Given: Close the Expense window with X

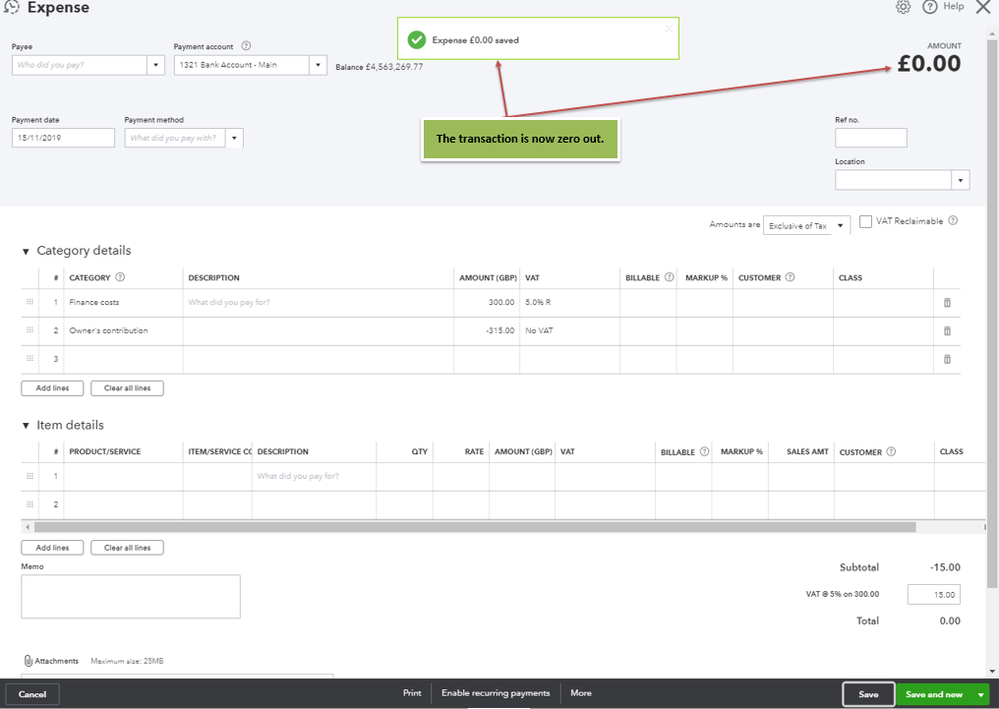Looking at the screenshot, I should coord(983,7).
